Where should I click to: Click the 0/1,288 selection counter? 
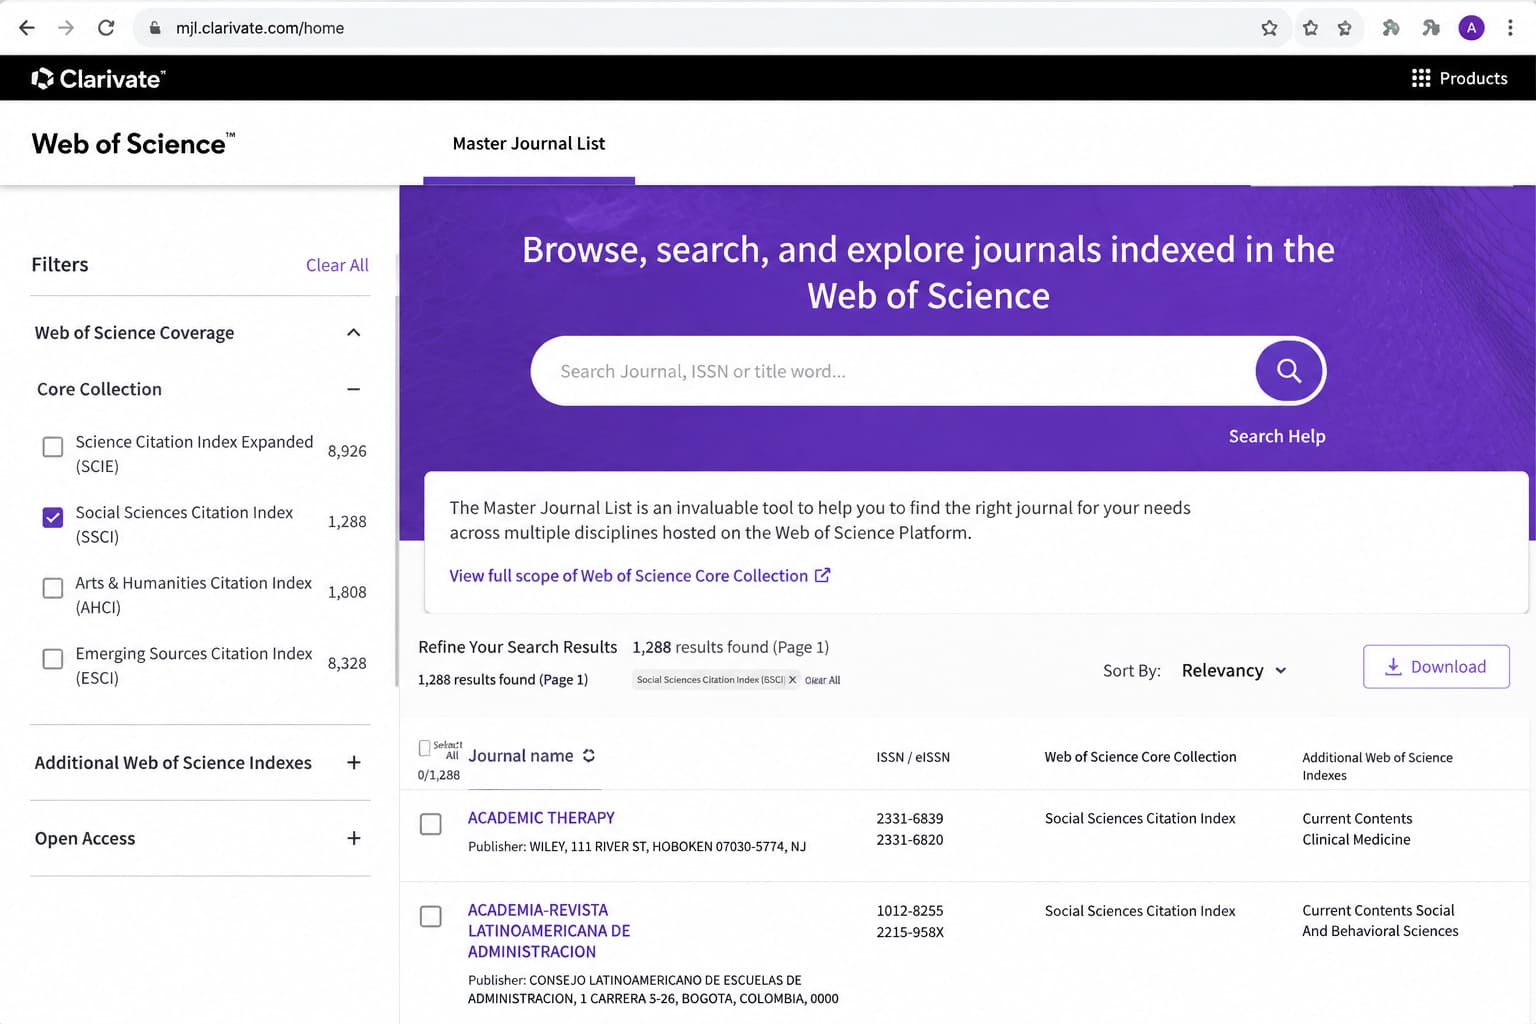439,775
